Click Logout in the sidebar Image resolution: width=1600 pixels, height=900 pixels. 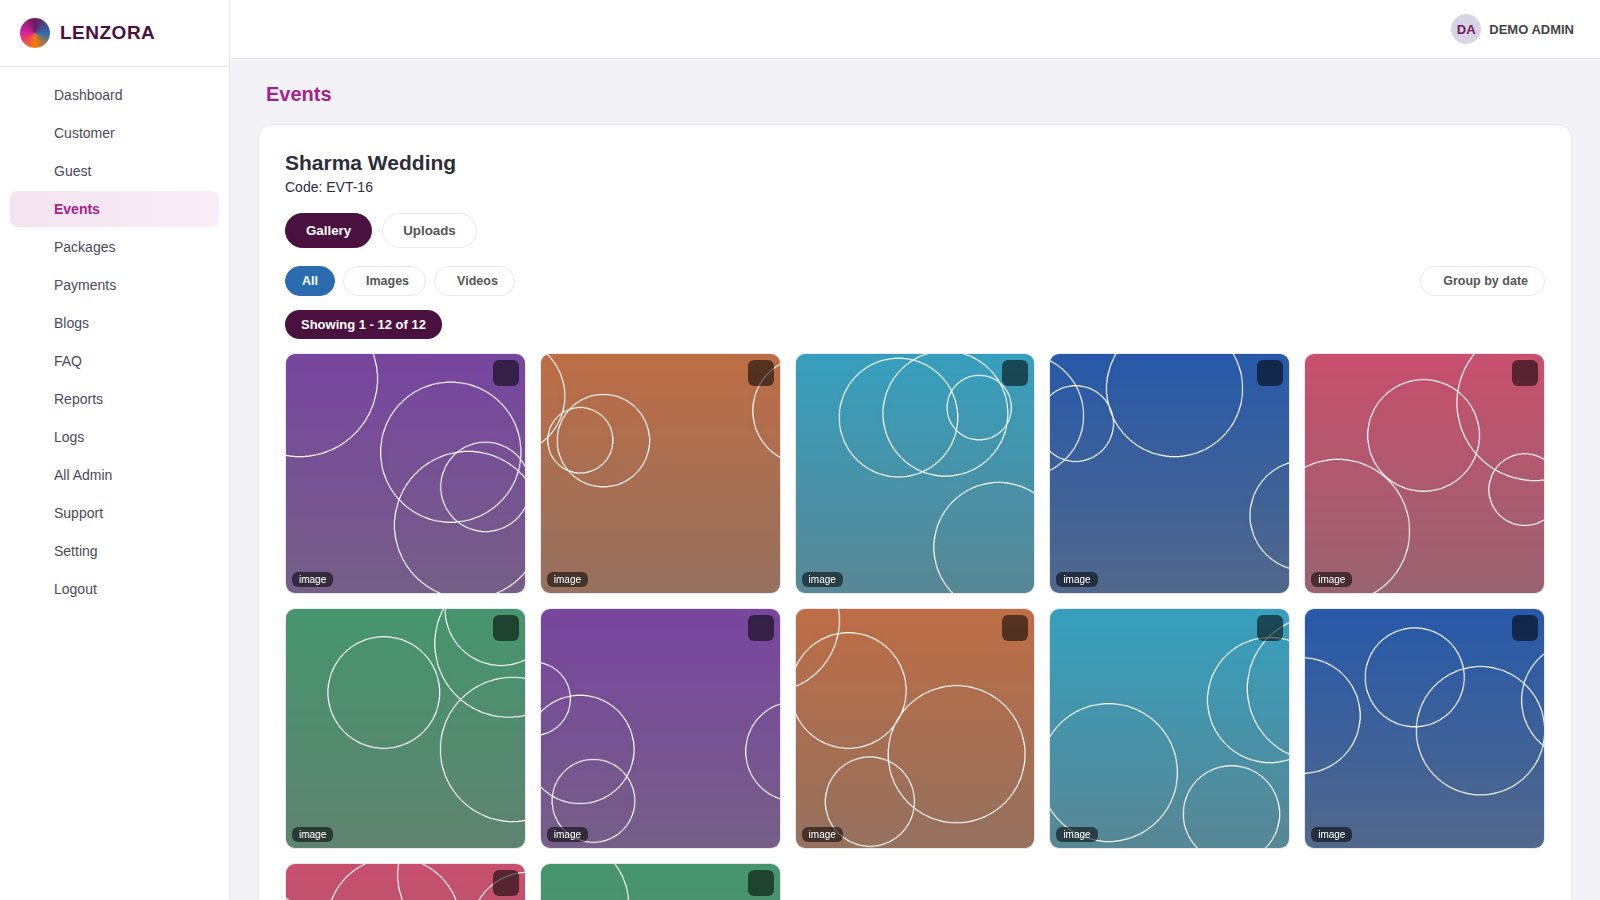tap(114, 589)
